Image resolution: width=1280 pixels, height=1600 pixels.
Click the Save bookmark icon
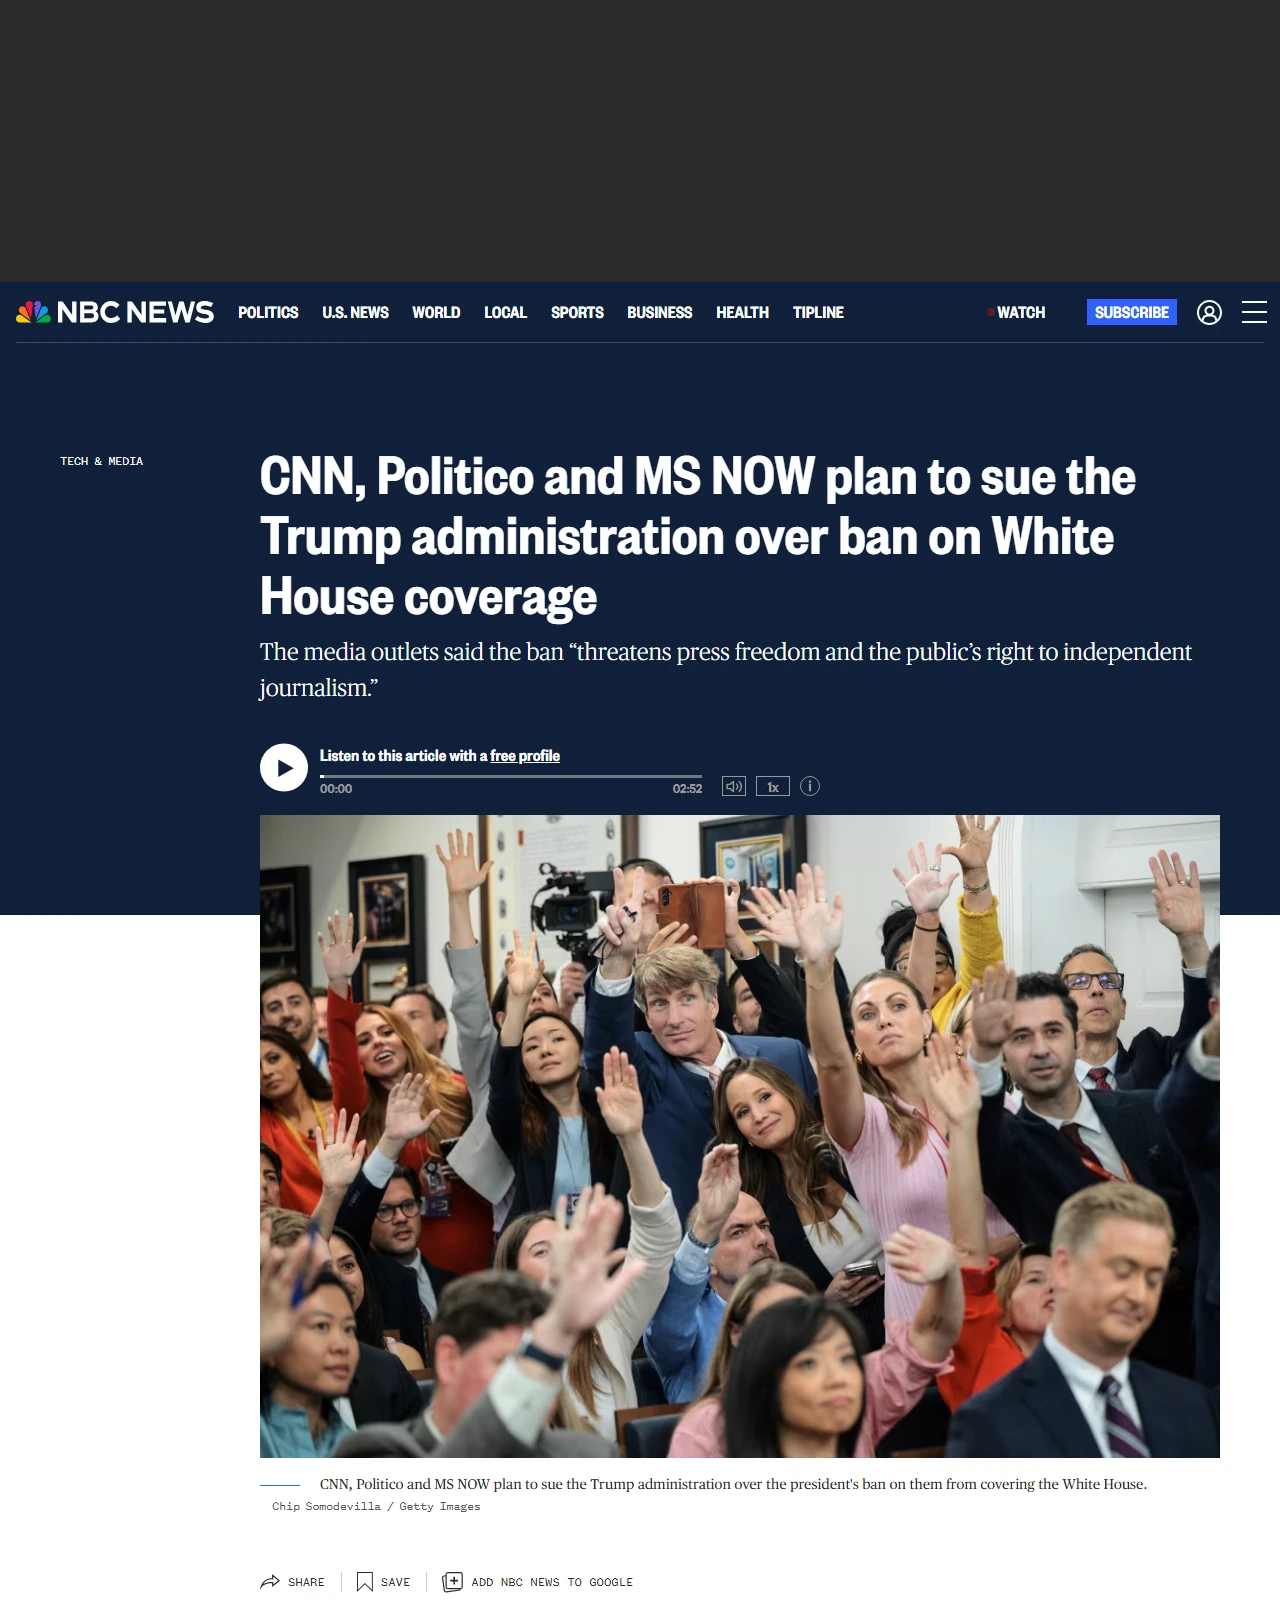point(365,1582)
